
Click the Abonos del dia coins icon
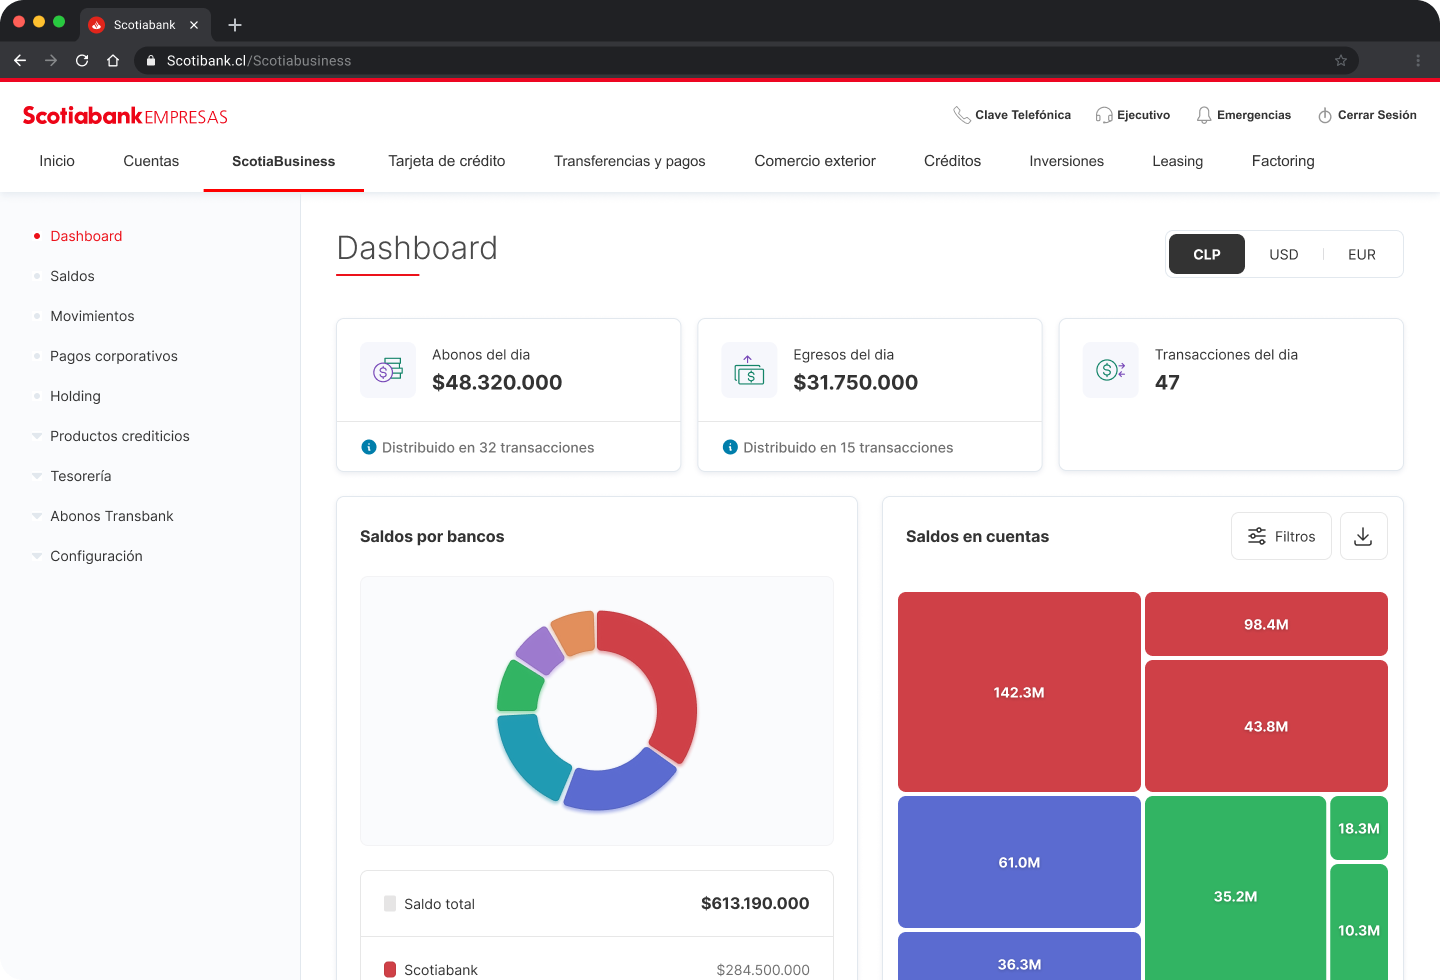pyautogui.click(x=388, y=370)
